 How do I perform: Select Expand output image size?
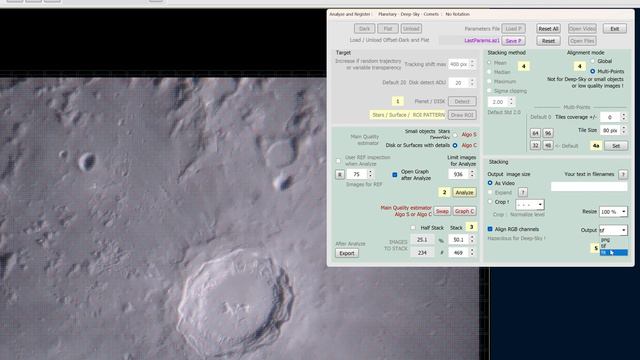[x=490, y=192]
